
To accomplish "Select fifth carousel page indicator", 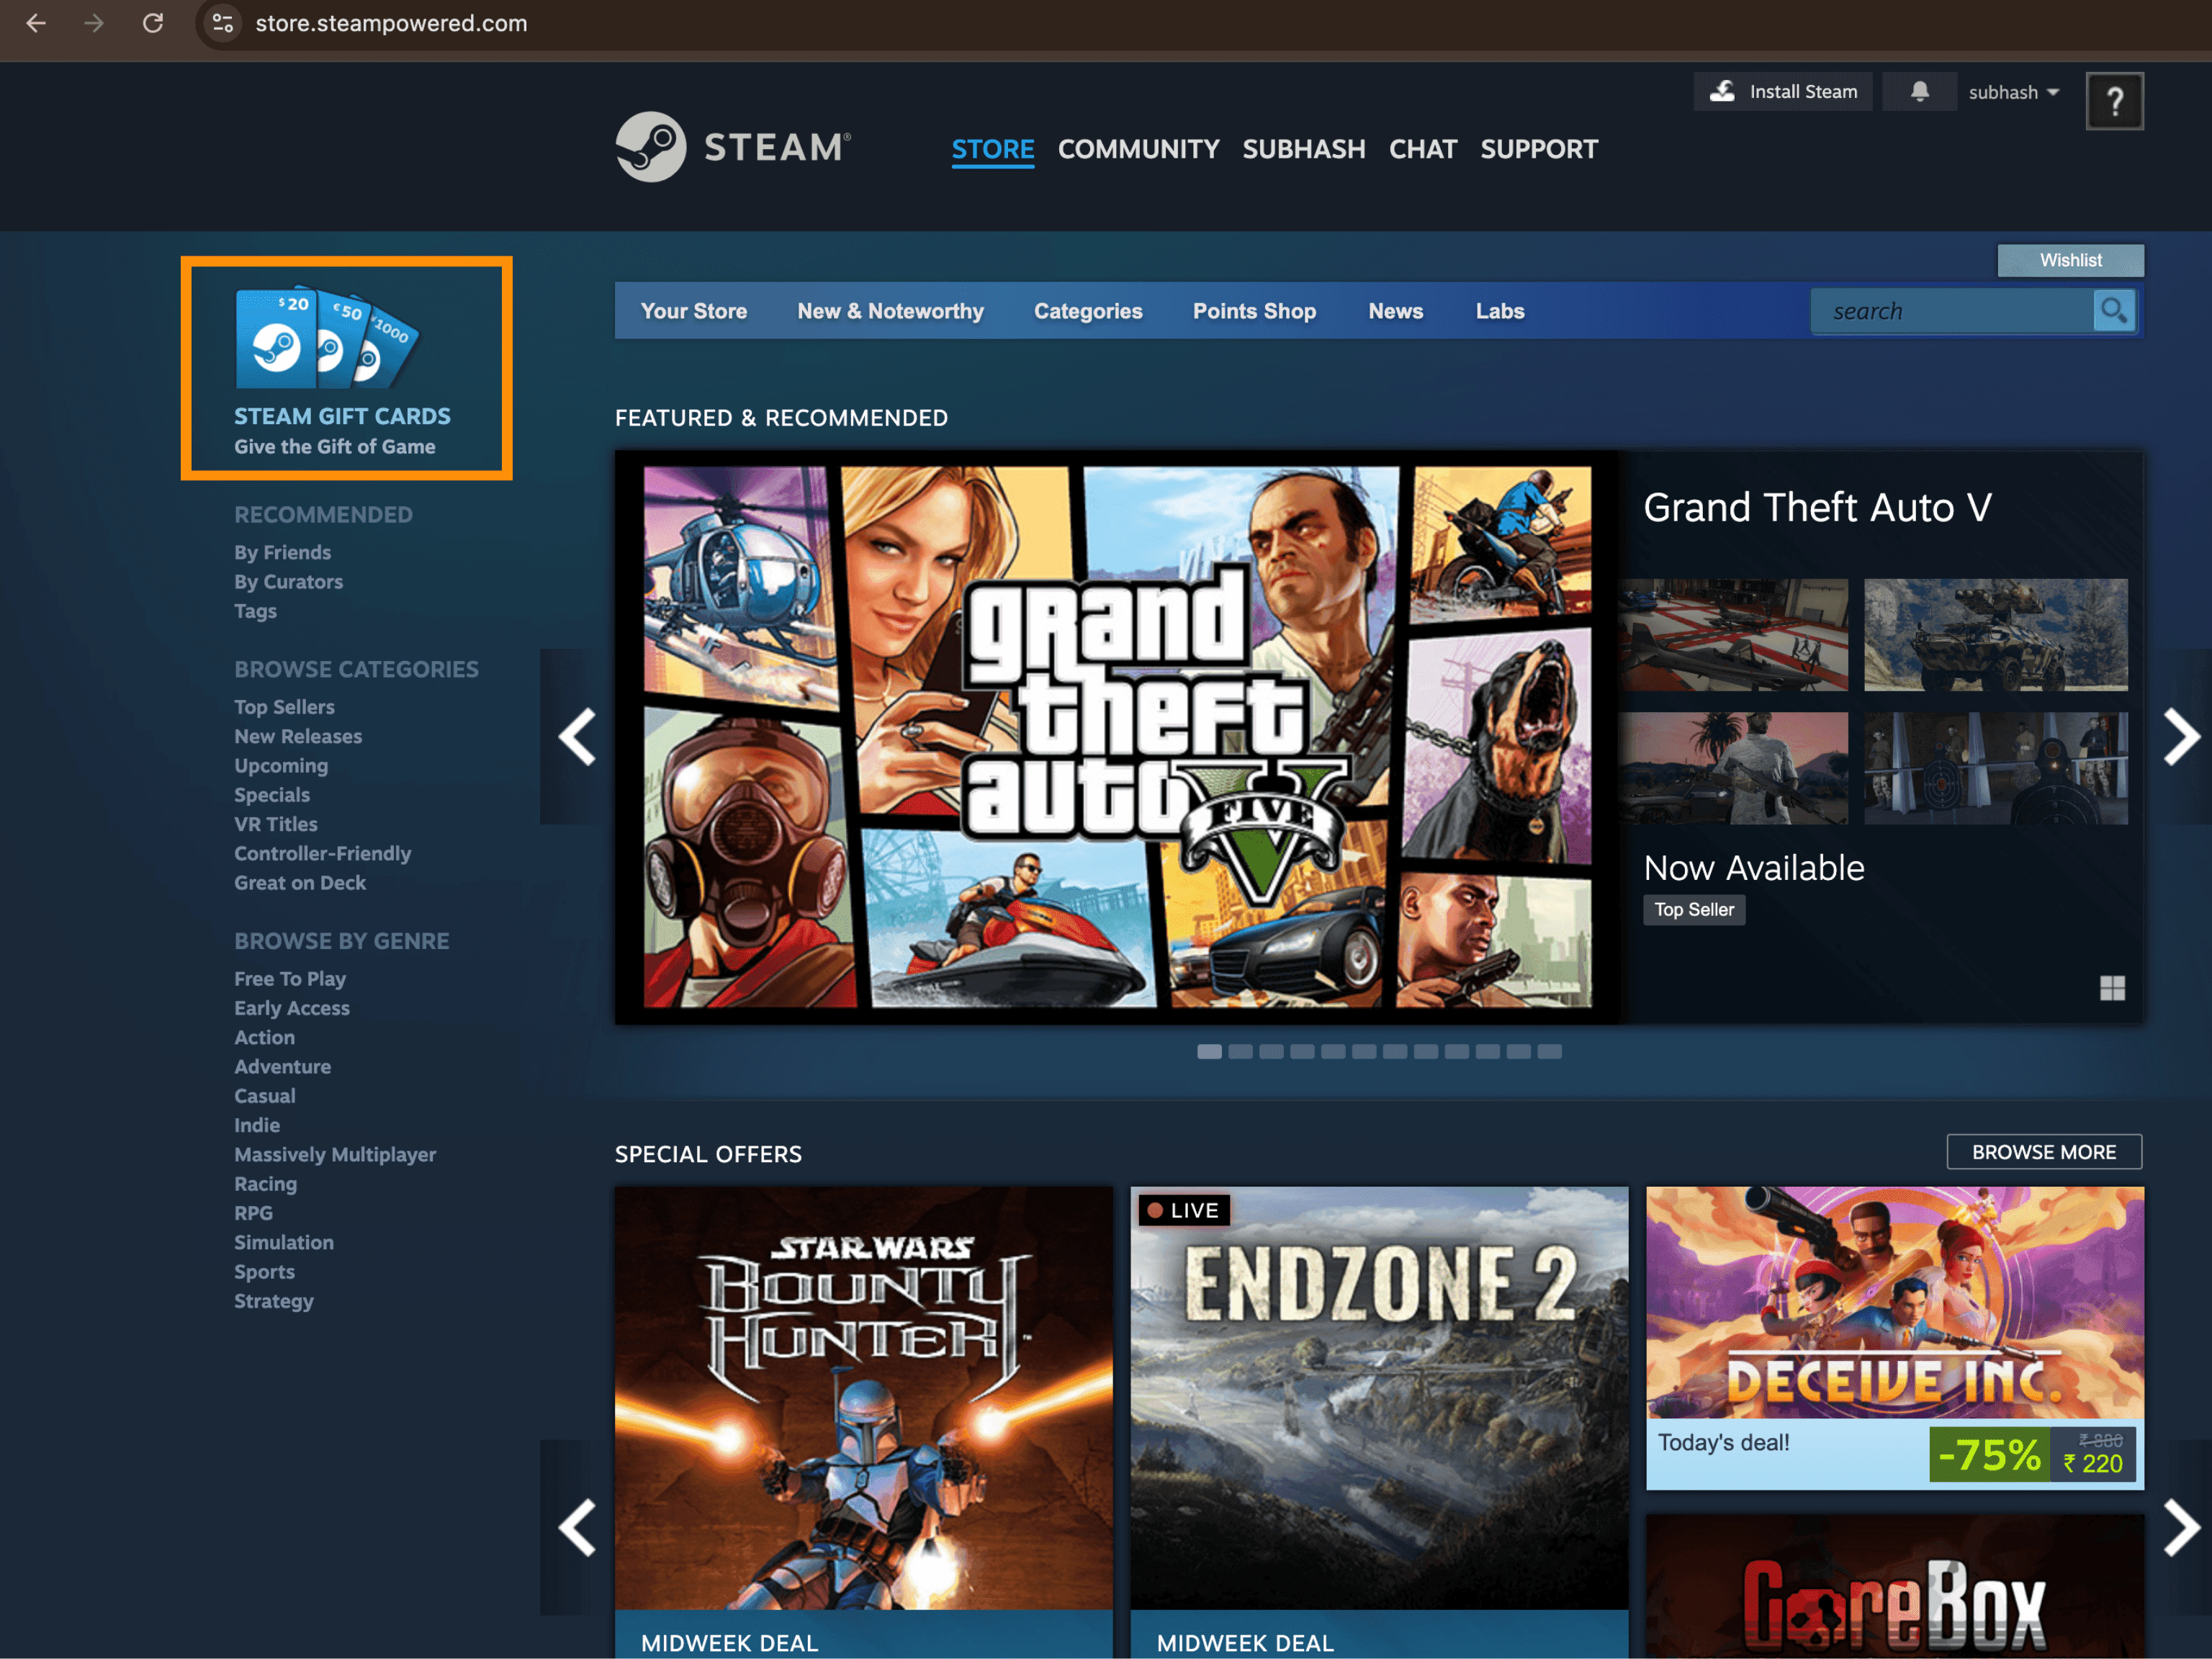I will point(1333,1051).
